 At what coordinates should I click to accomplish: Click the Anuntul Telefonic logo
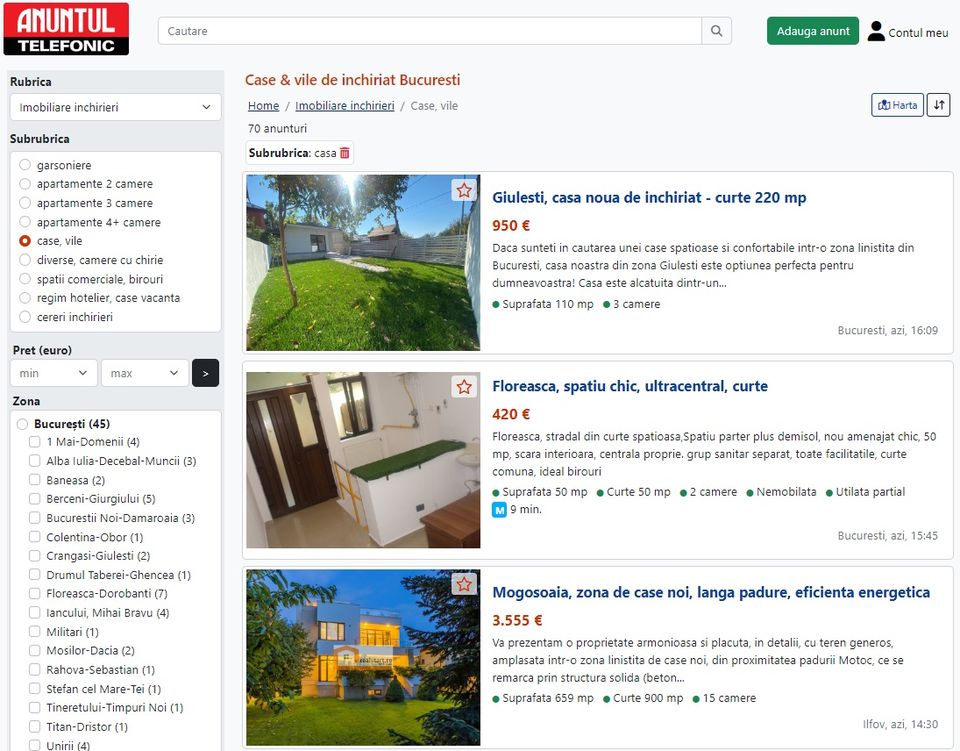click(66, 29)
